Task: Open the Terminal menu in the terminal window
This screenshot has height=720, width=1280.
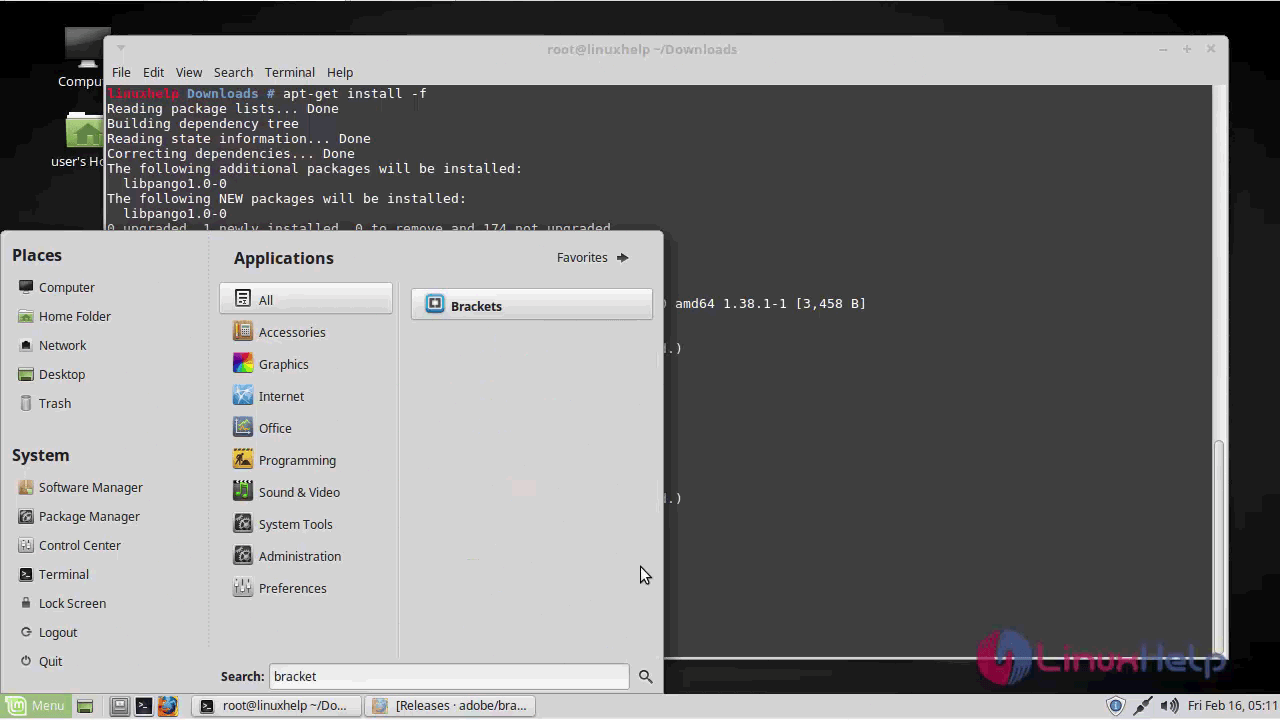Action: 289,72
